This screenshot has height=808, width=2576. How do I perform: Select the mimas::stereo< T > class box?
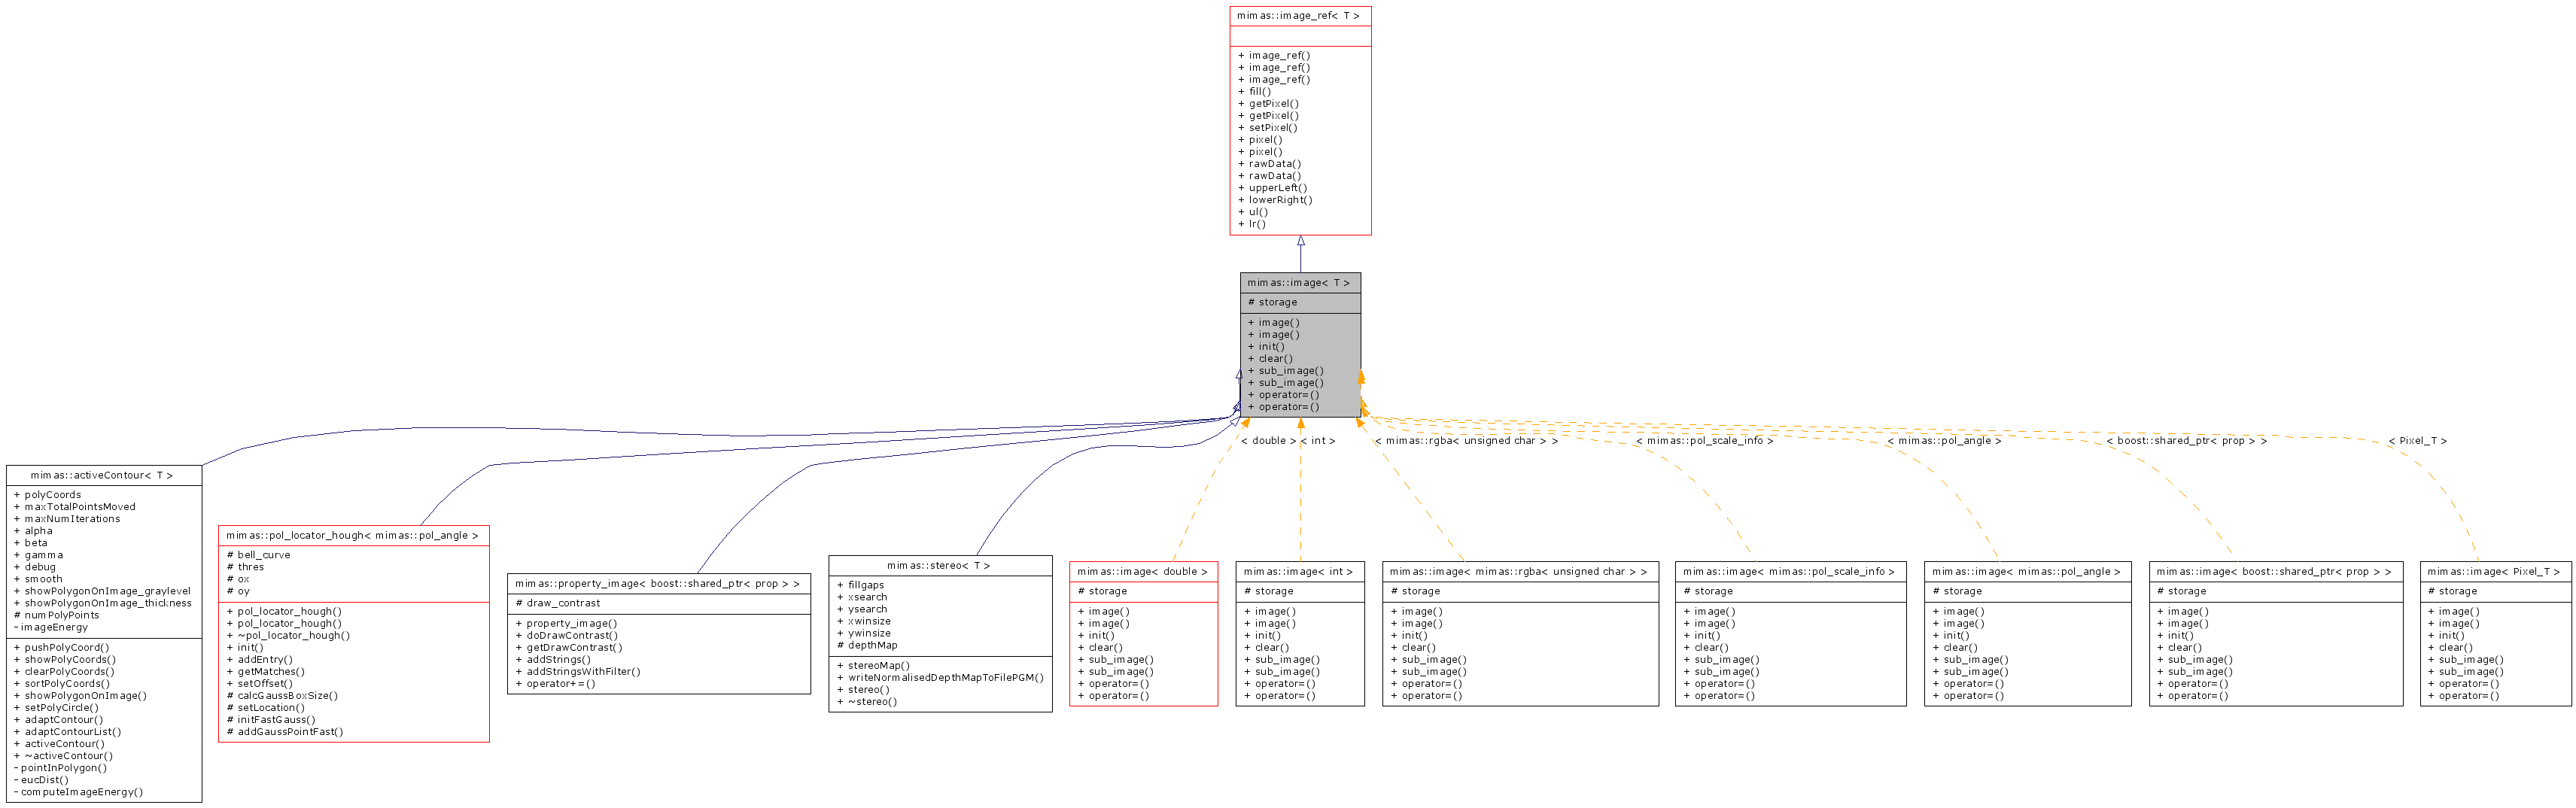(x=940, y=565)
